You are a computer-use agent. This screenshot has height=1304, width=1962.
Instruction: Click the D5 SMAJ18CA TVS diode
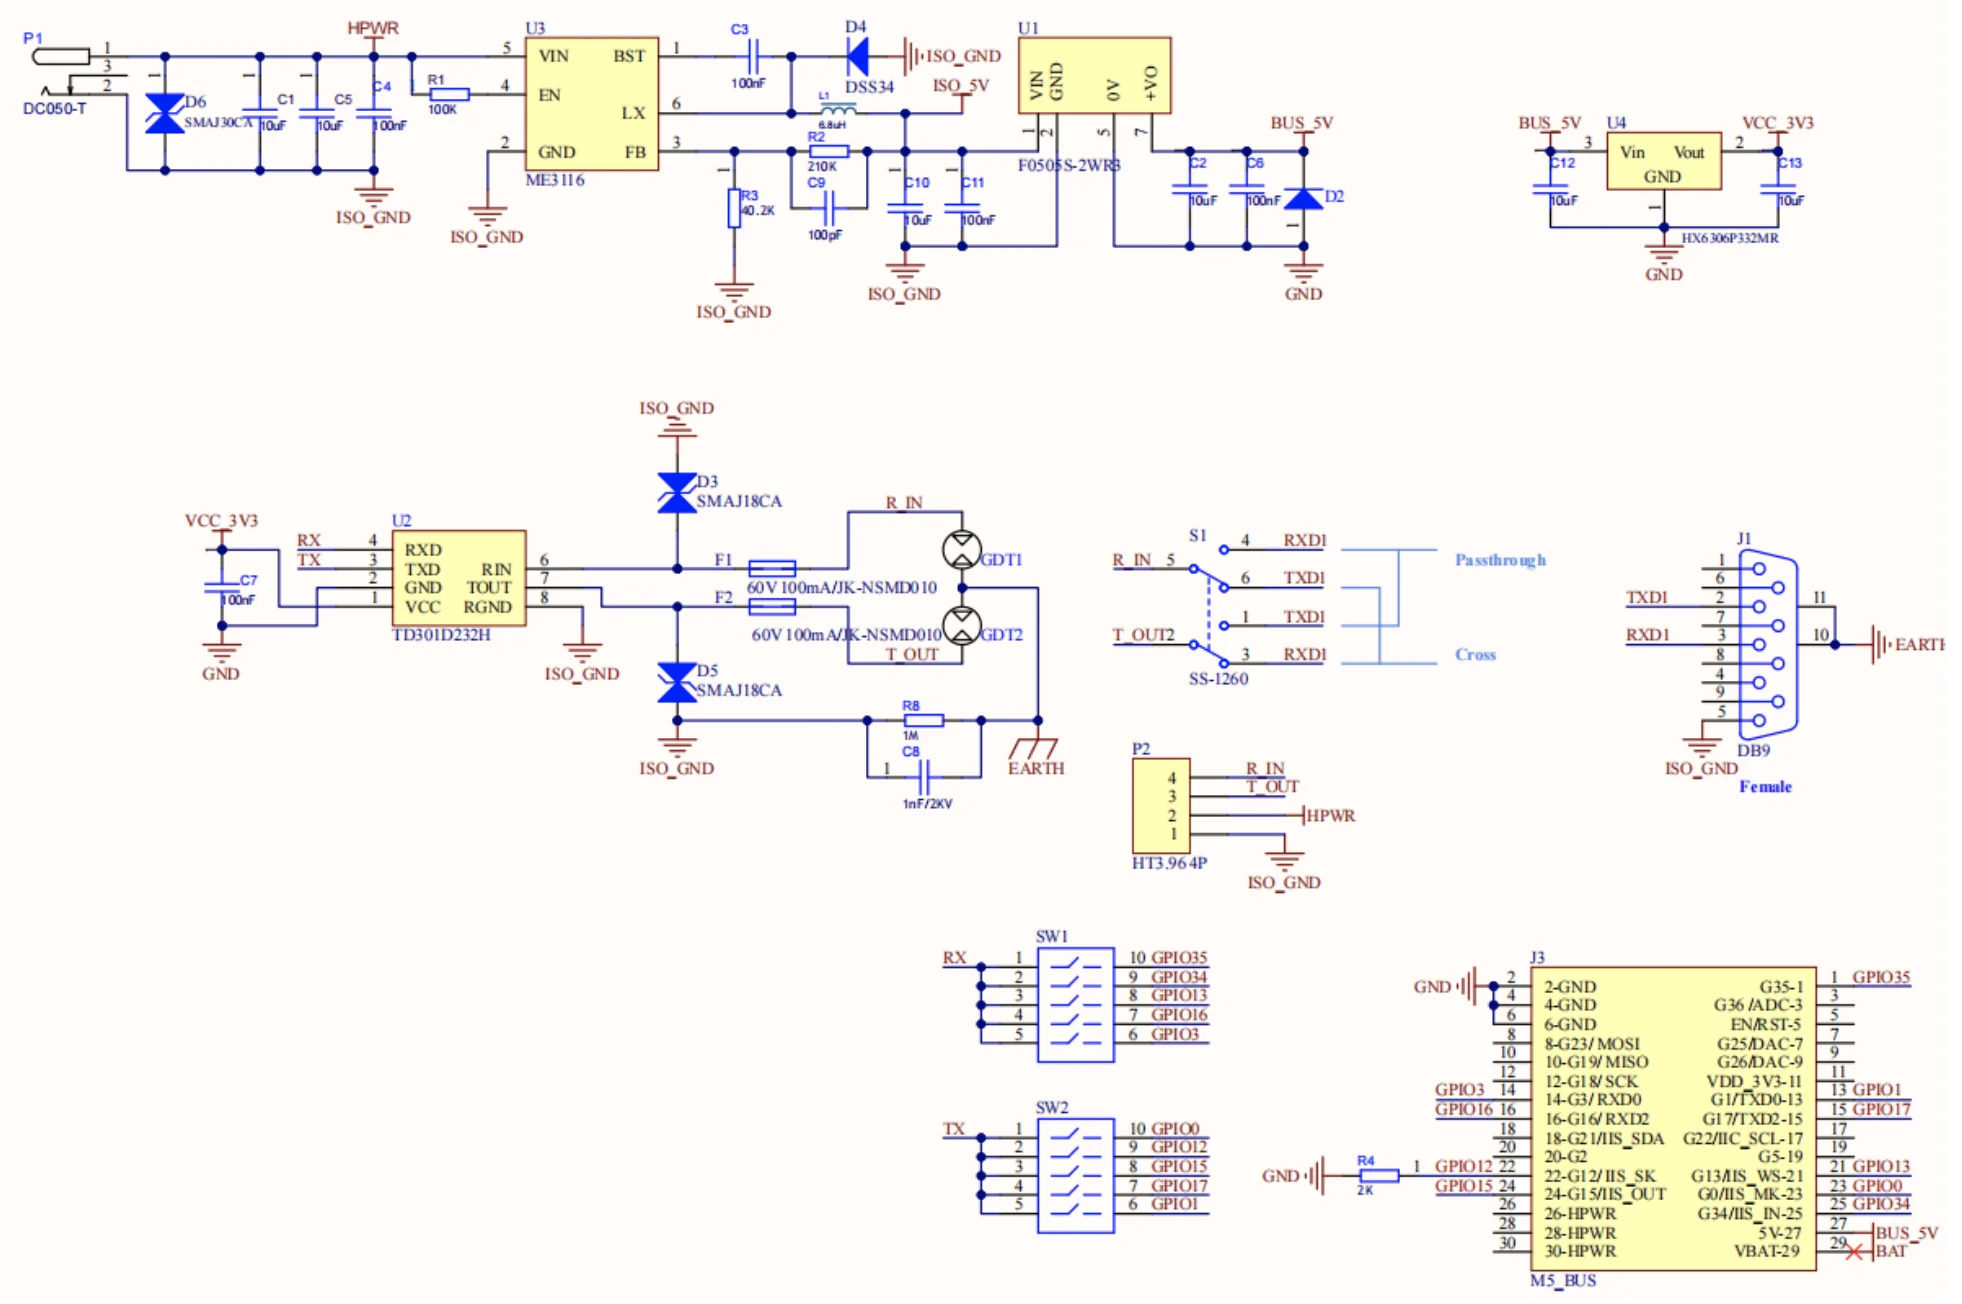(x=677, y=682)
